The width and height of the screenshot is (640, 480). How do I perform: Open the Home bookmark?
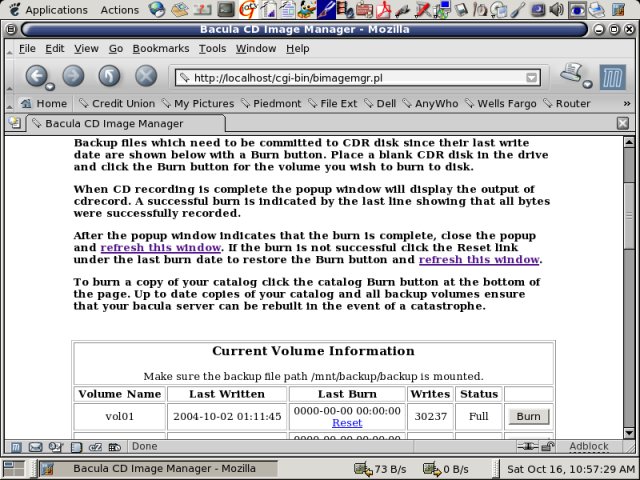coord(44,104)
